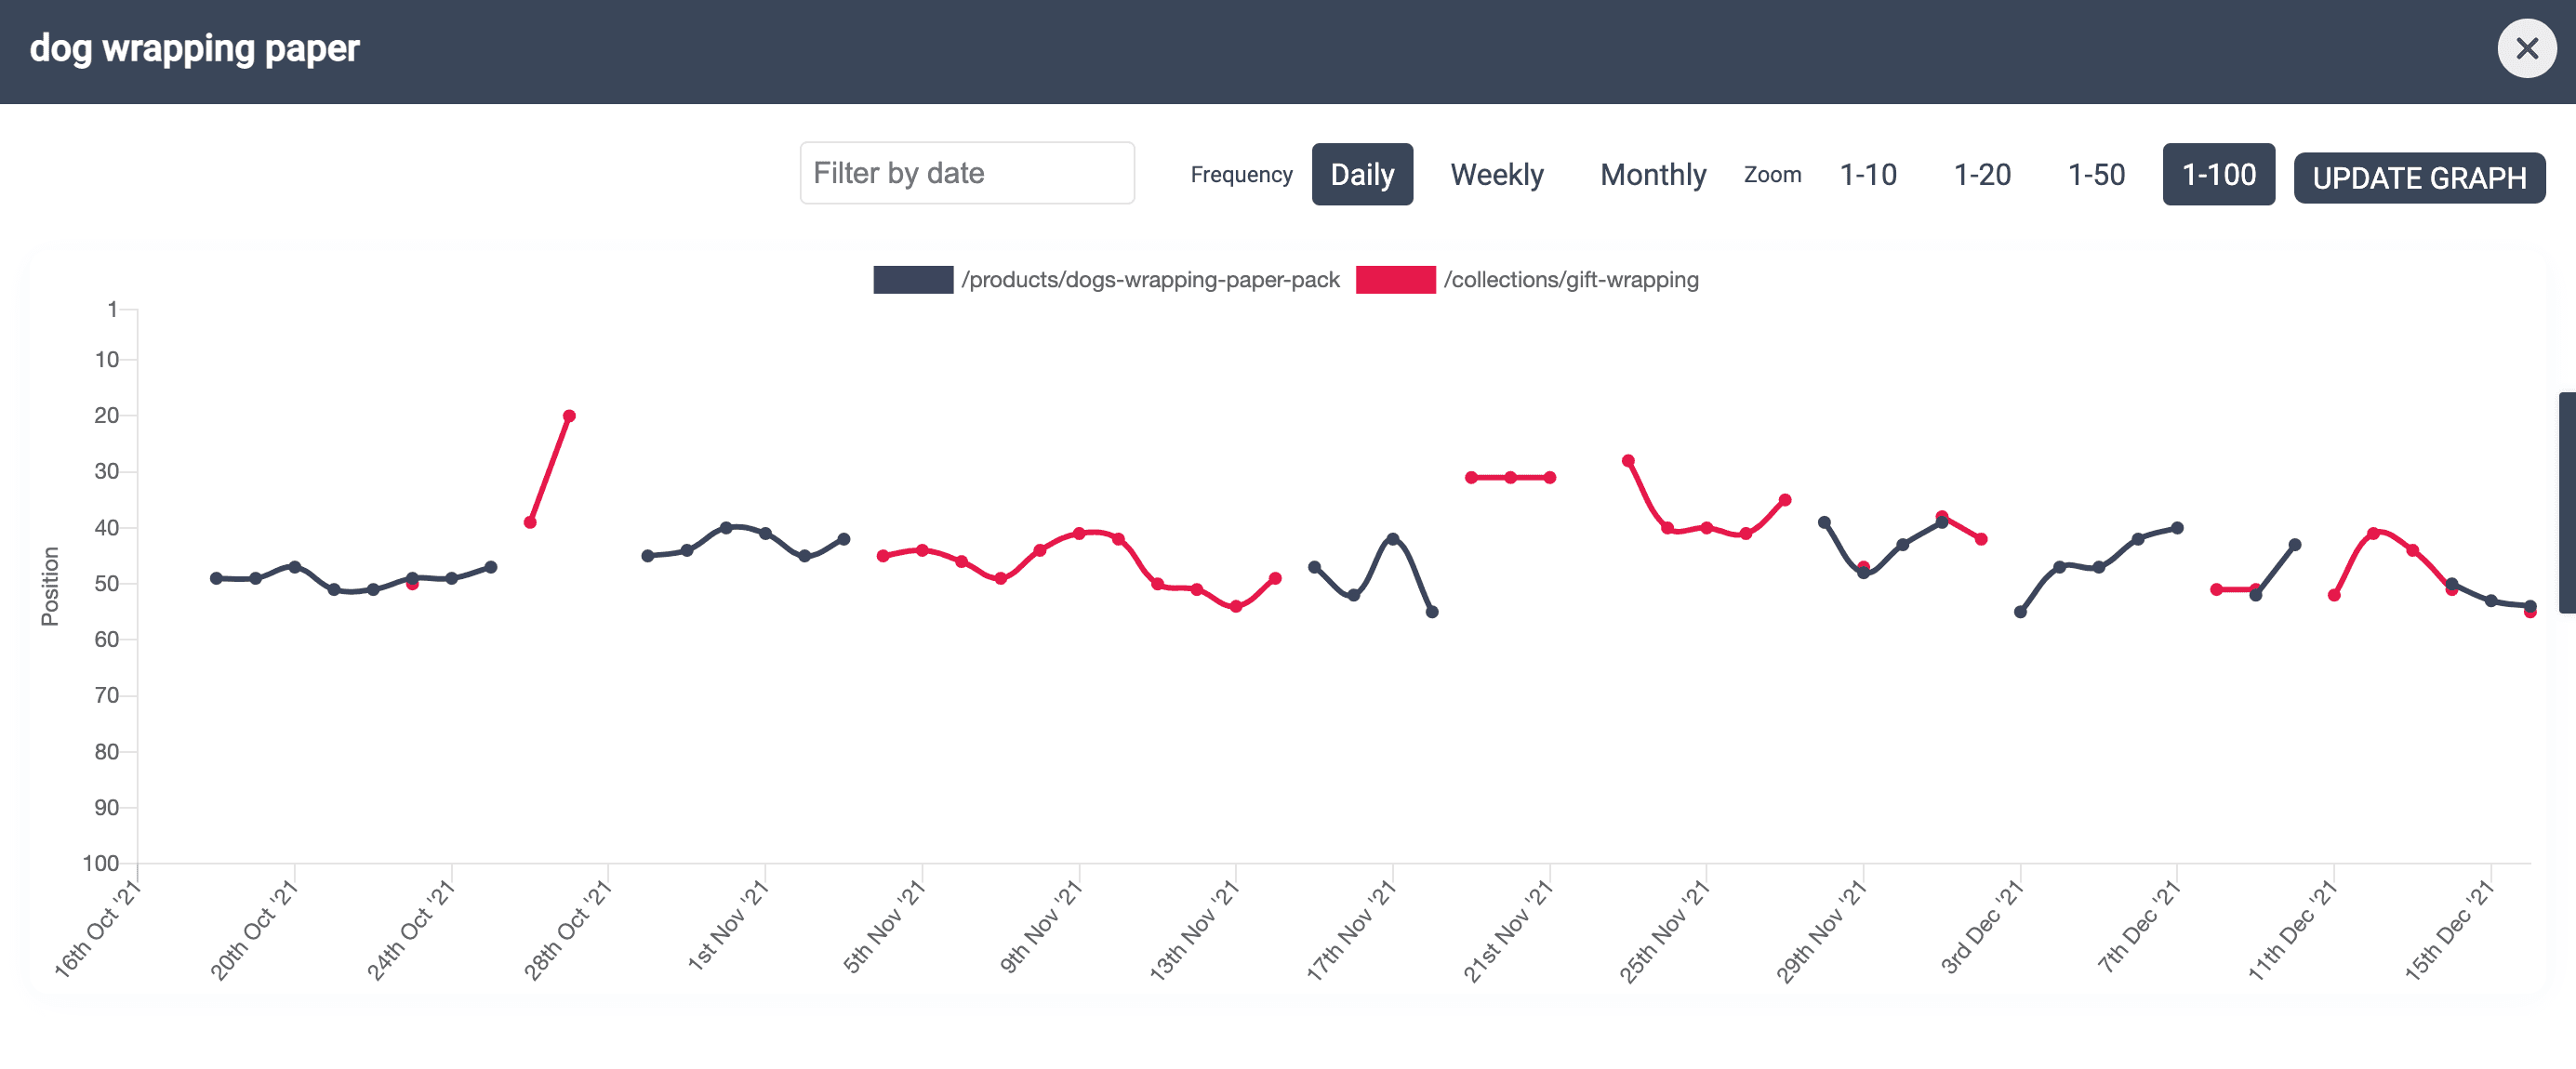Click the dark scrollbar handle on right edge
Image resolution: width=2576 pixels, height=1069 pixels.
pos(2567,503)
